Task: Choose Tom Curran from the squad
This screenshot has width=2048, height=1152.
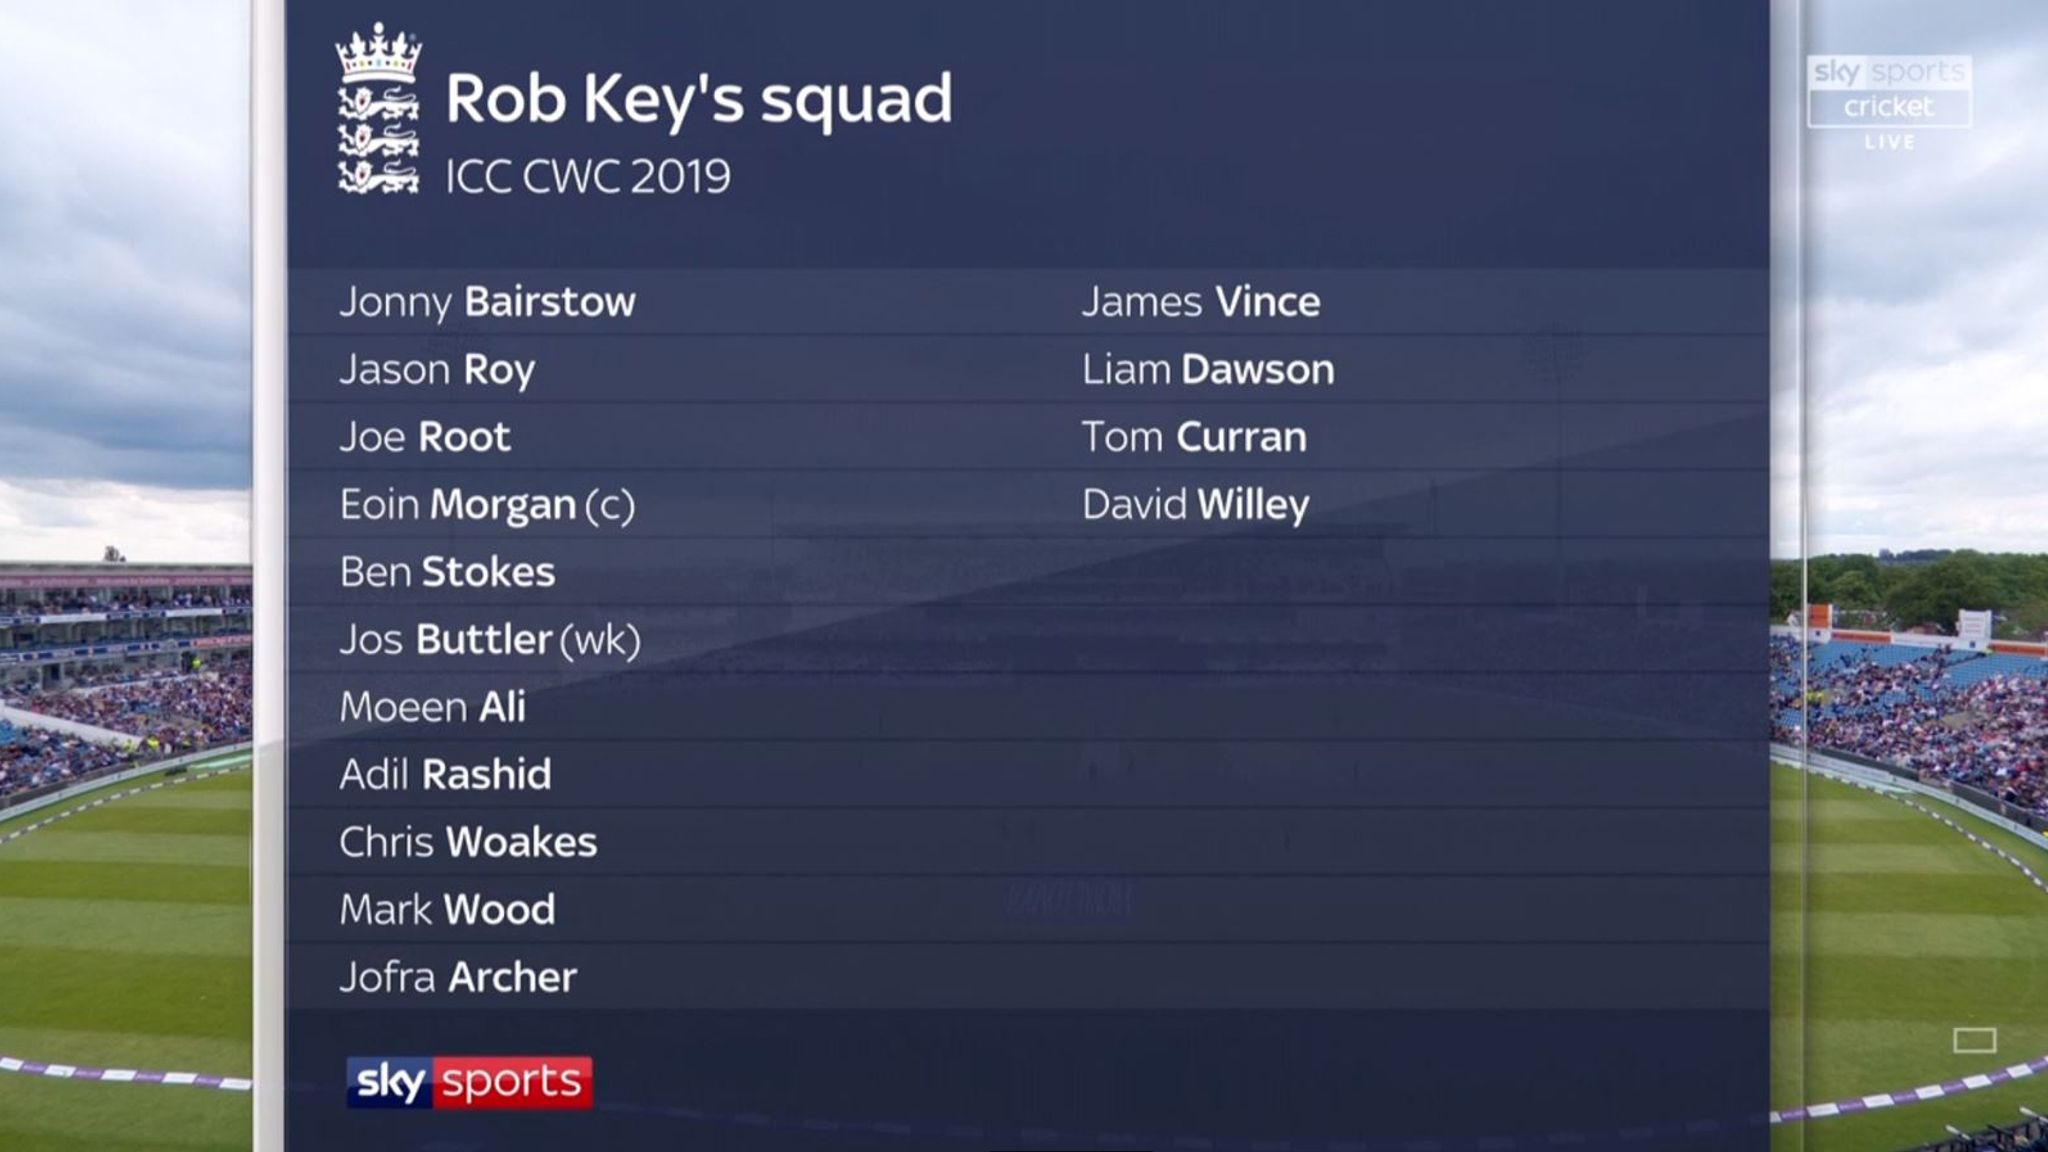Action: tap(1194, 437)
